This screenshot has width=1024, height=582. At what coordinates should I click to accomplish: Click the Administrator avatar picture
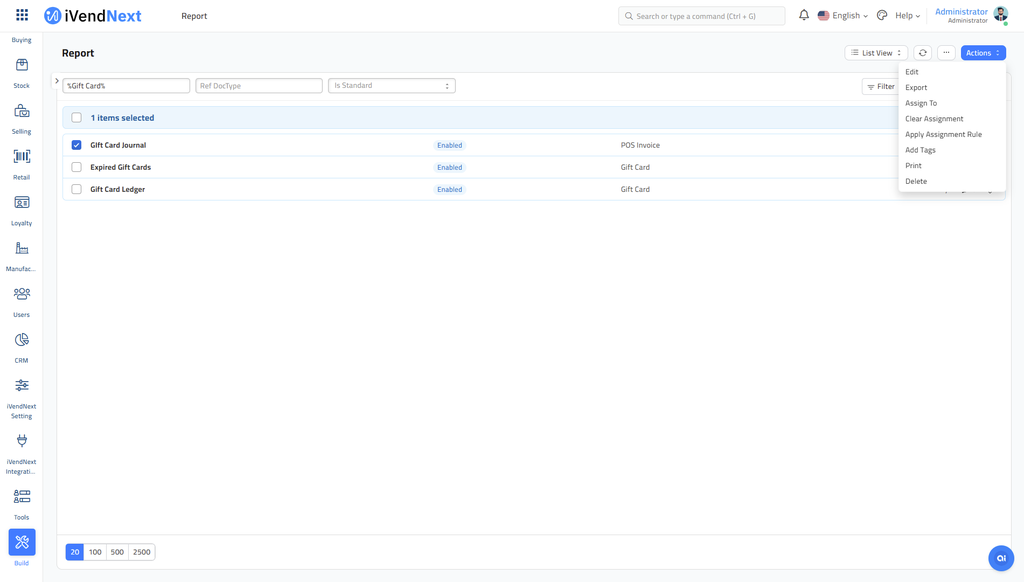1000,14
